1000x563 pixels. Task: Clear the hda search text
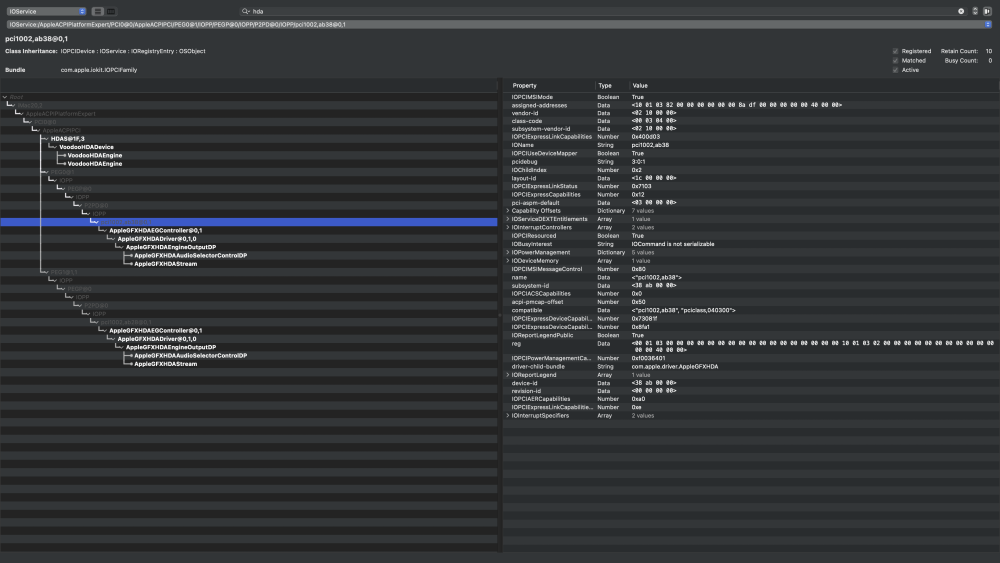click(x=961, y=11)
